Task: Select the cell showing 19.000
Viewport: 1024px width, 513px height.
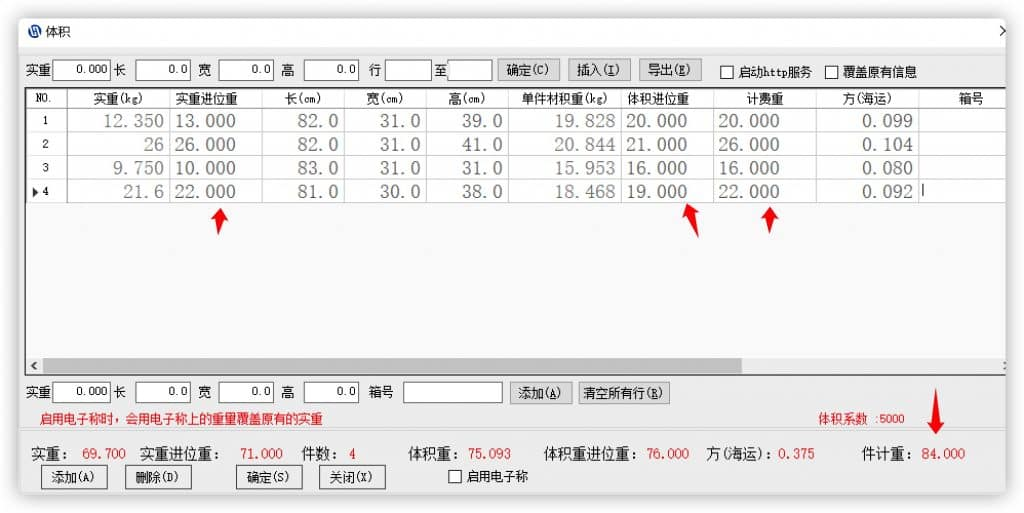Action: pyautogui.click(x=667, y=191)
